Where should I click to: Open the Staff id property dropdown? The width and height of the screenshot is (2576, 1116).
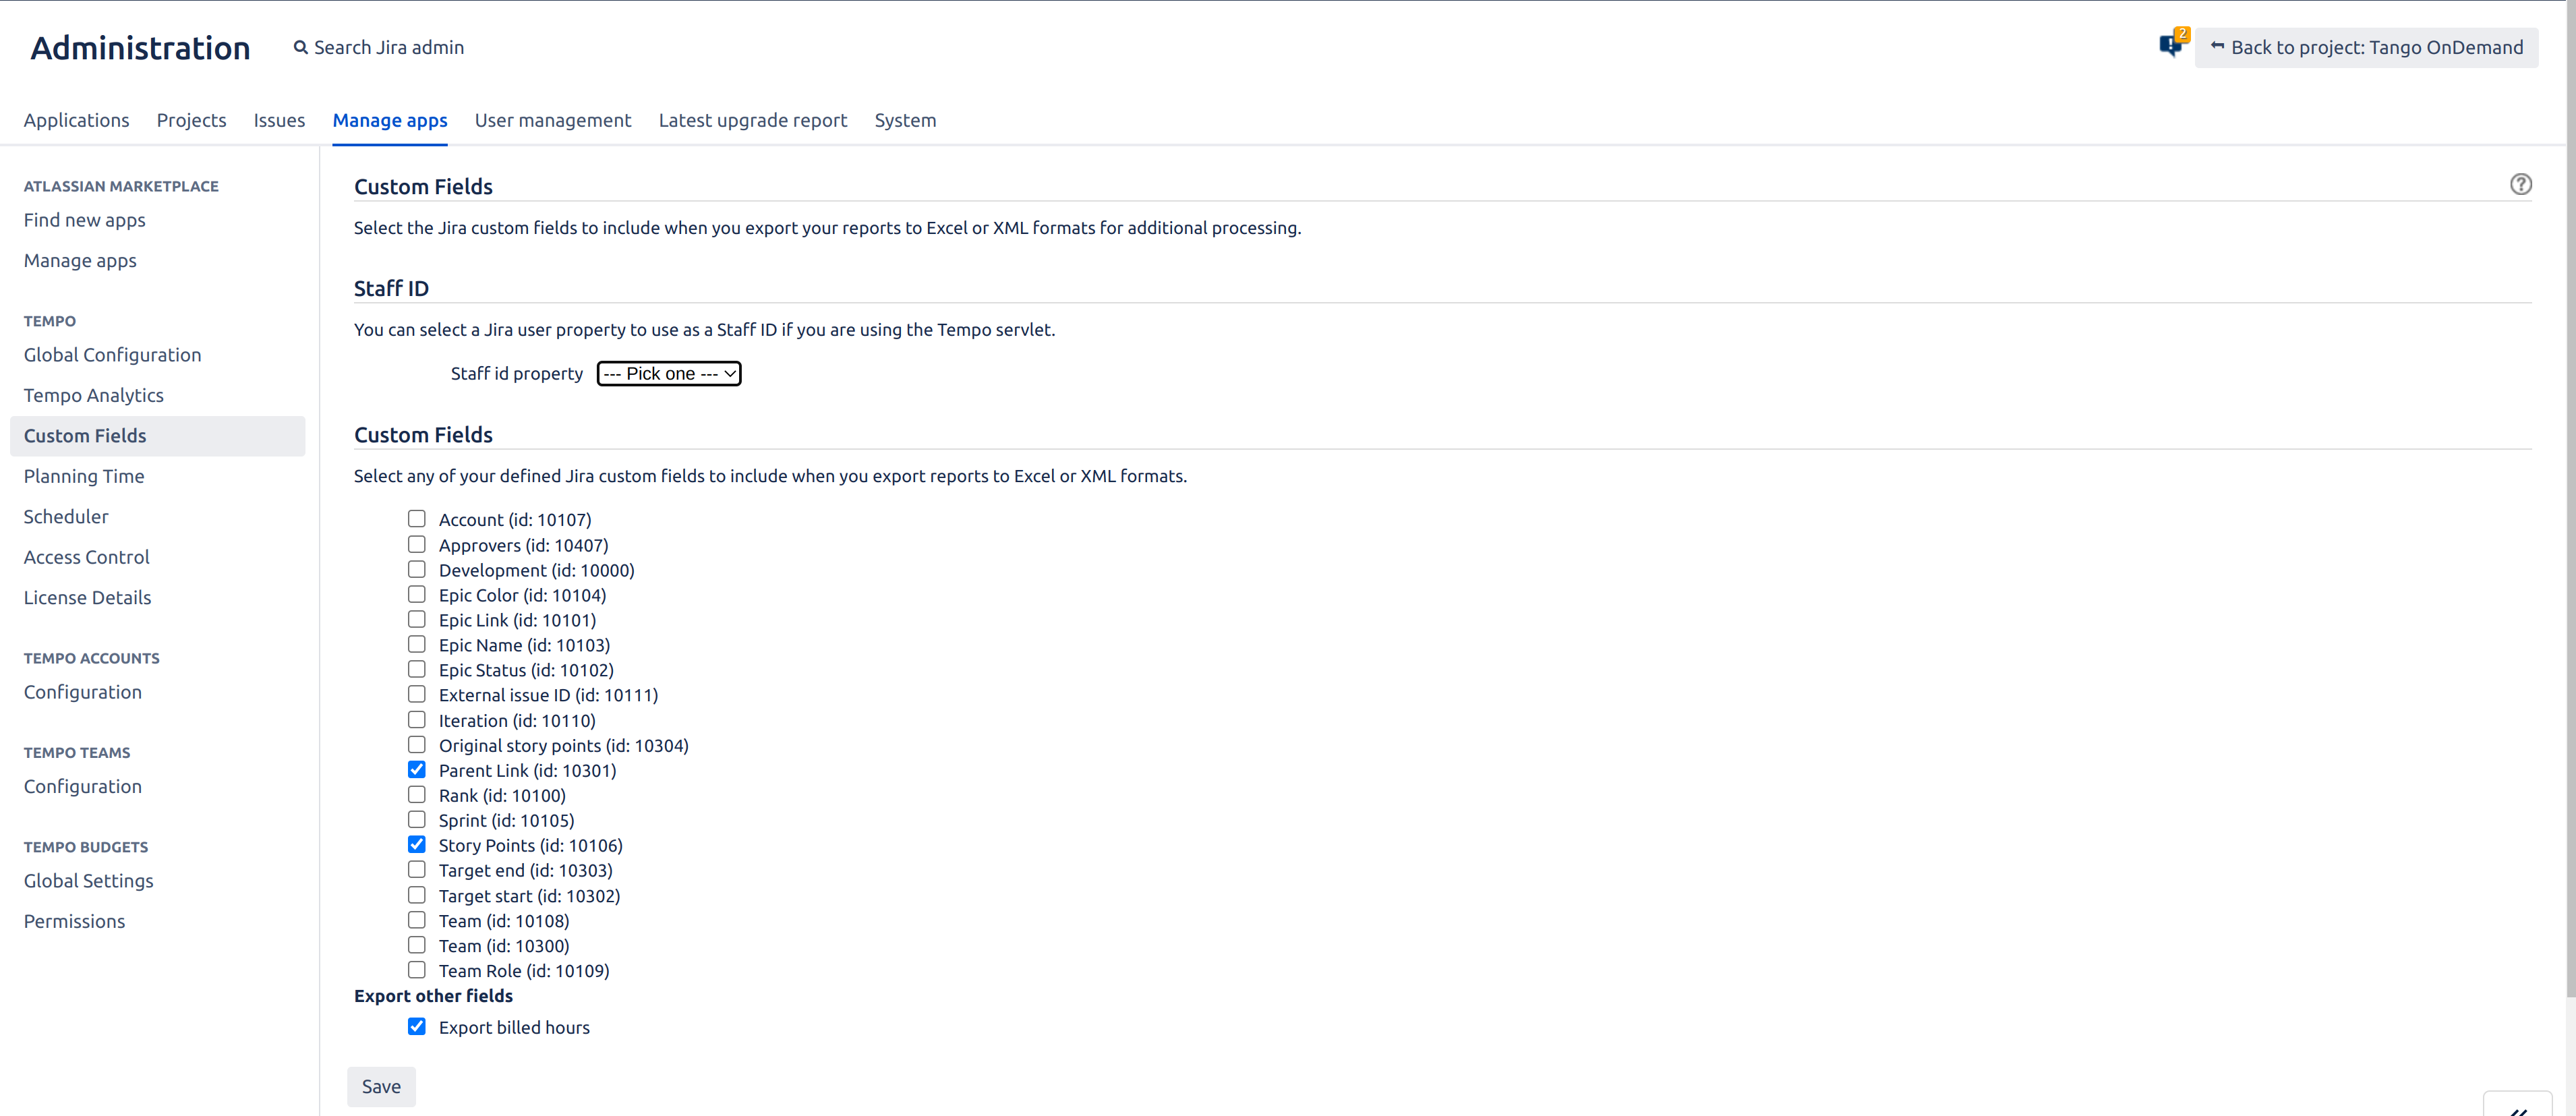pos(668,373)
